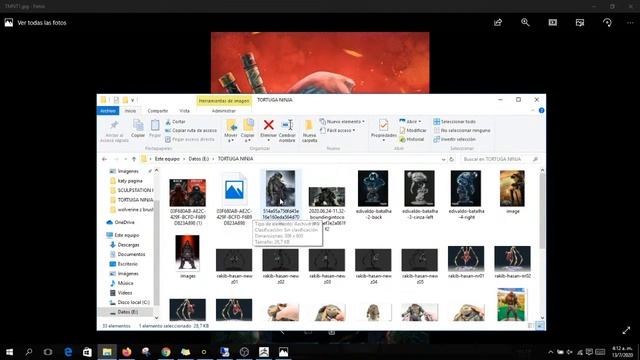Click Ver todas las fotos link
The height and width of the screenshot is (360, 640).
click(x=42, y=23)
